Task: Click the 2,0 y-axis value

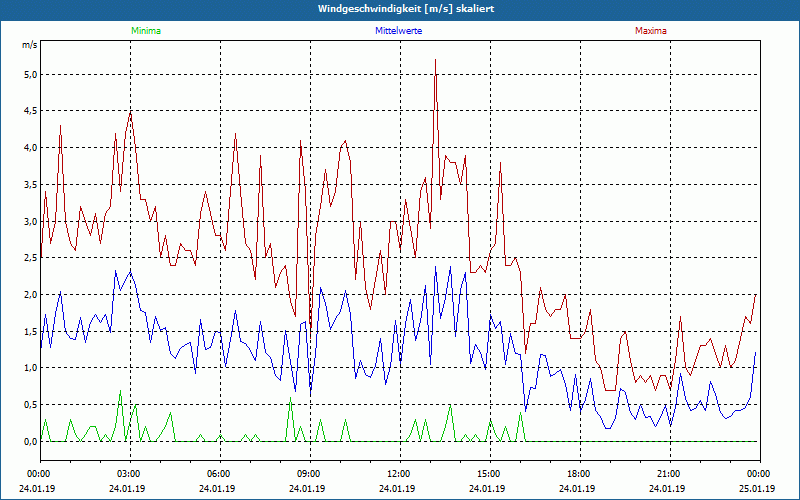Action: point(31,294)
